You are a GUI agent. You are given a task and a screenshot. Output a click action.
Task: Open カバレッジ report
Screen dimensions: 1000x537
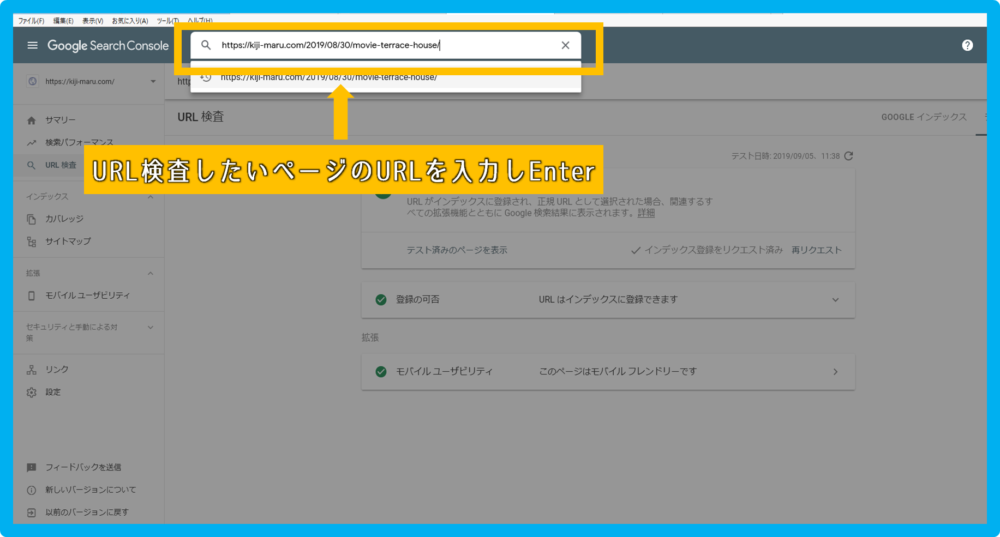64,219
